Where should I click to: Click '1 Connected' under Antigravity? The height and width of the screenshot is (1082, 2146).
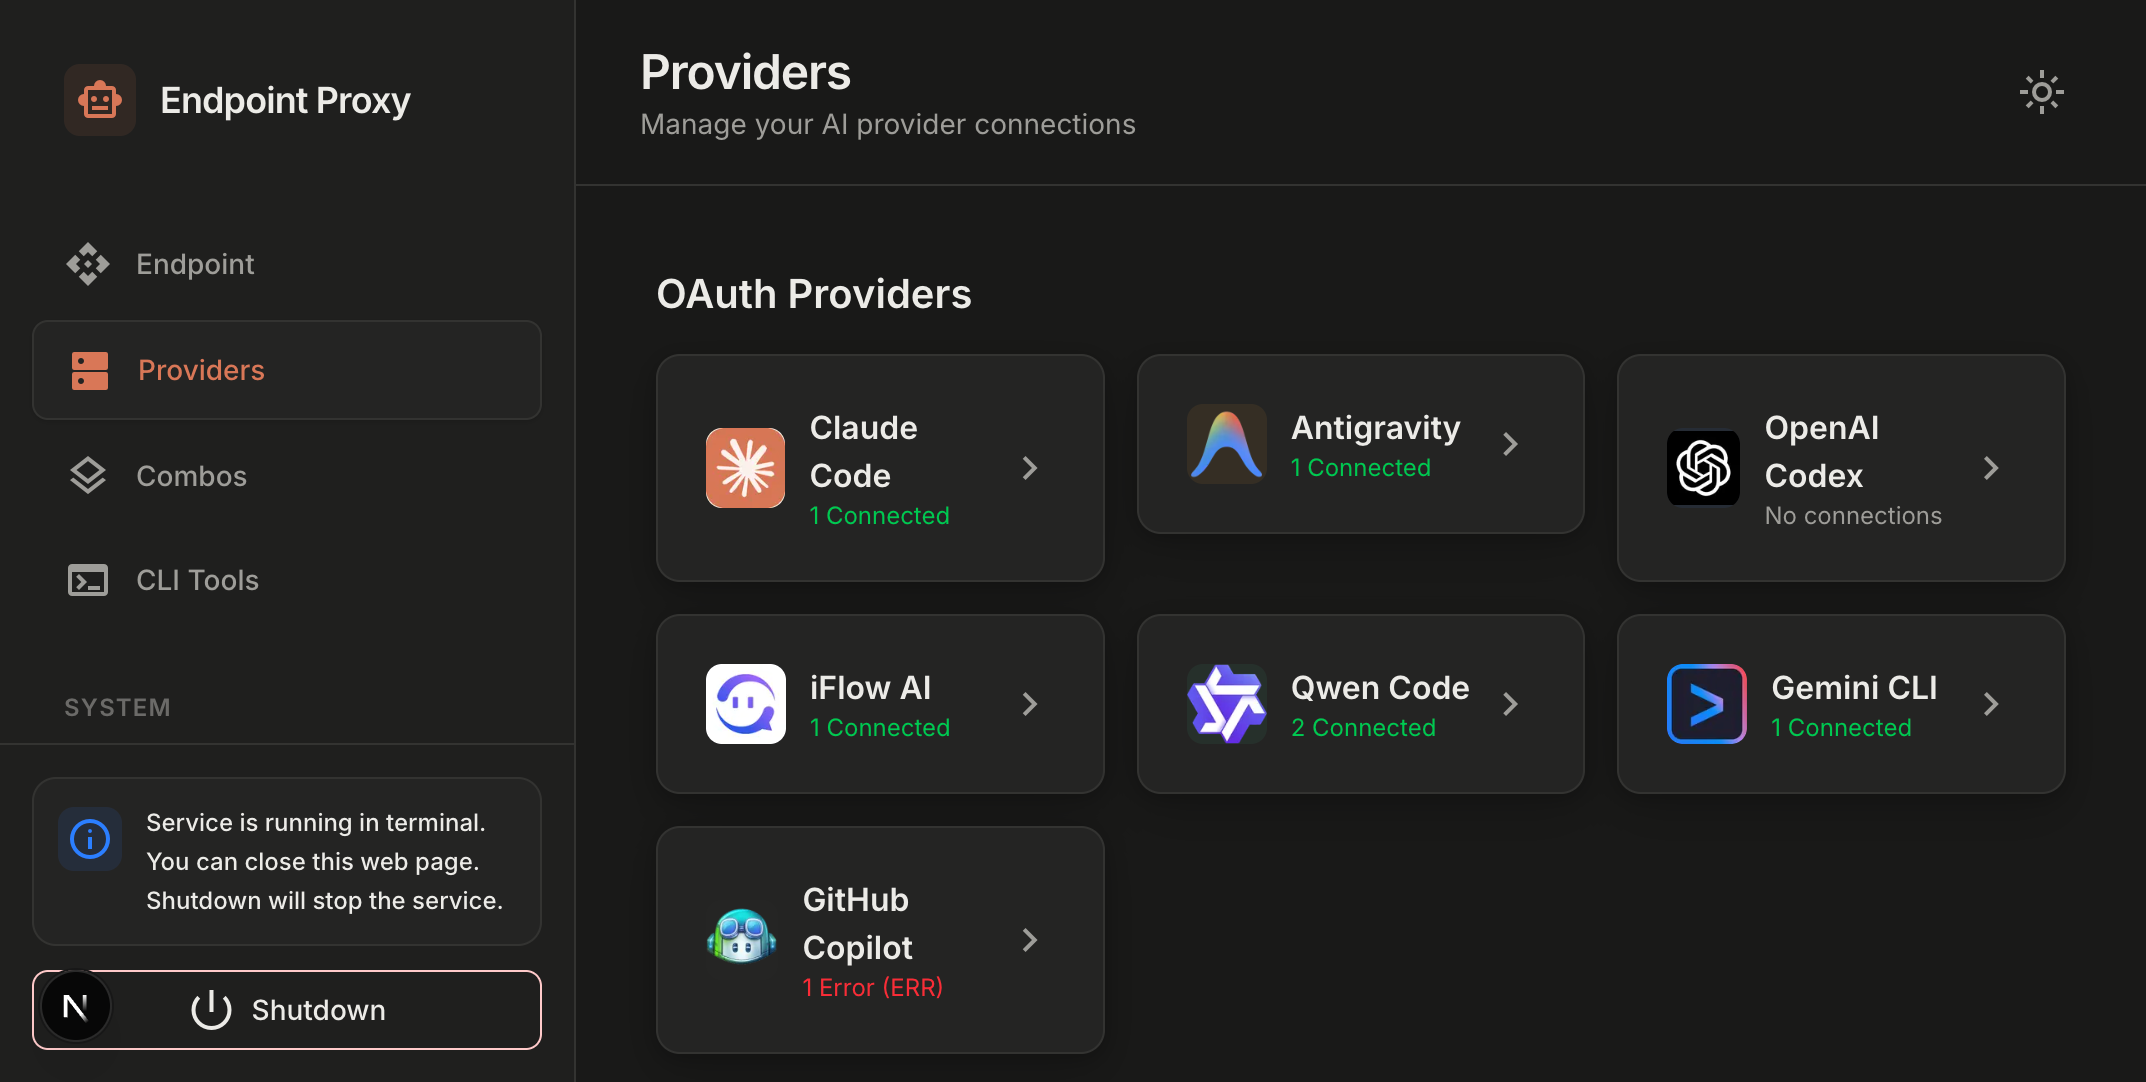(x=1361, y=468)
